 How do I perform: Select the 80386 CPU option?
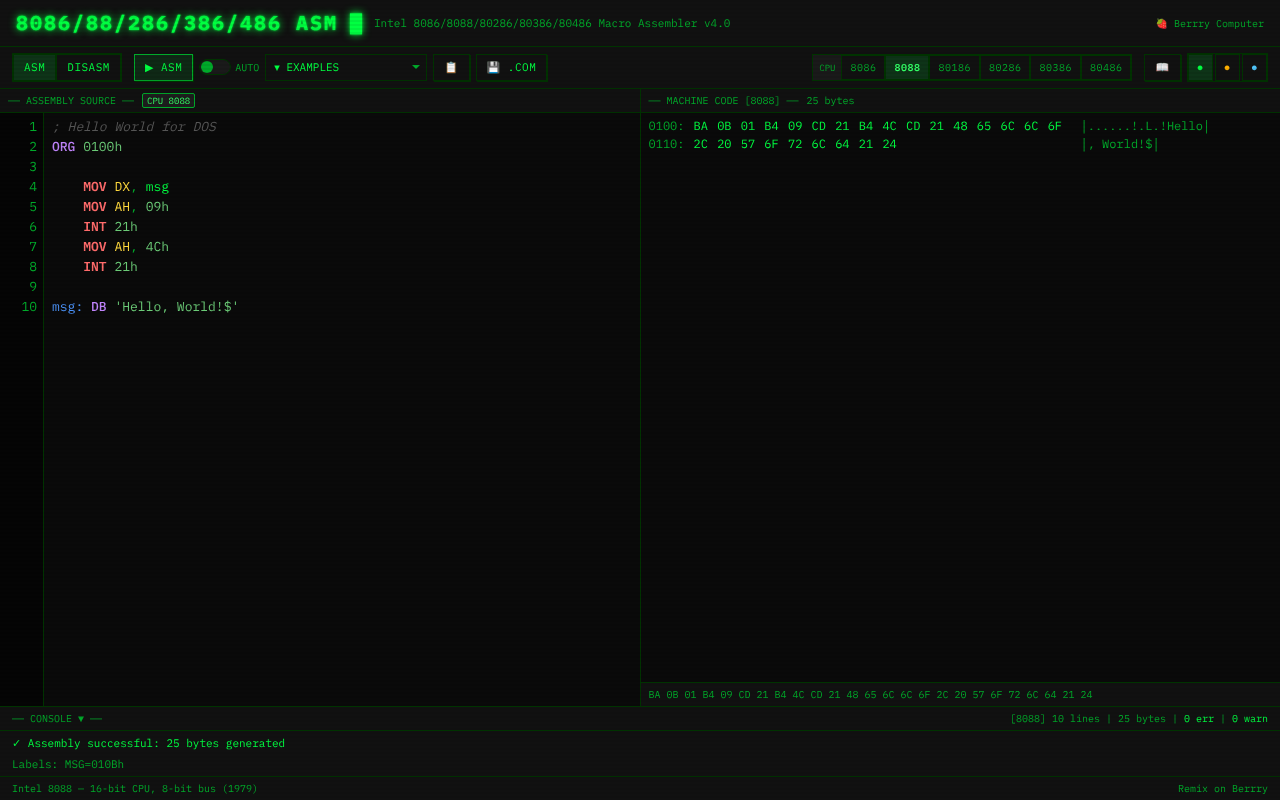coord(1055,68)
